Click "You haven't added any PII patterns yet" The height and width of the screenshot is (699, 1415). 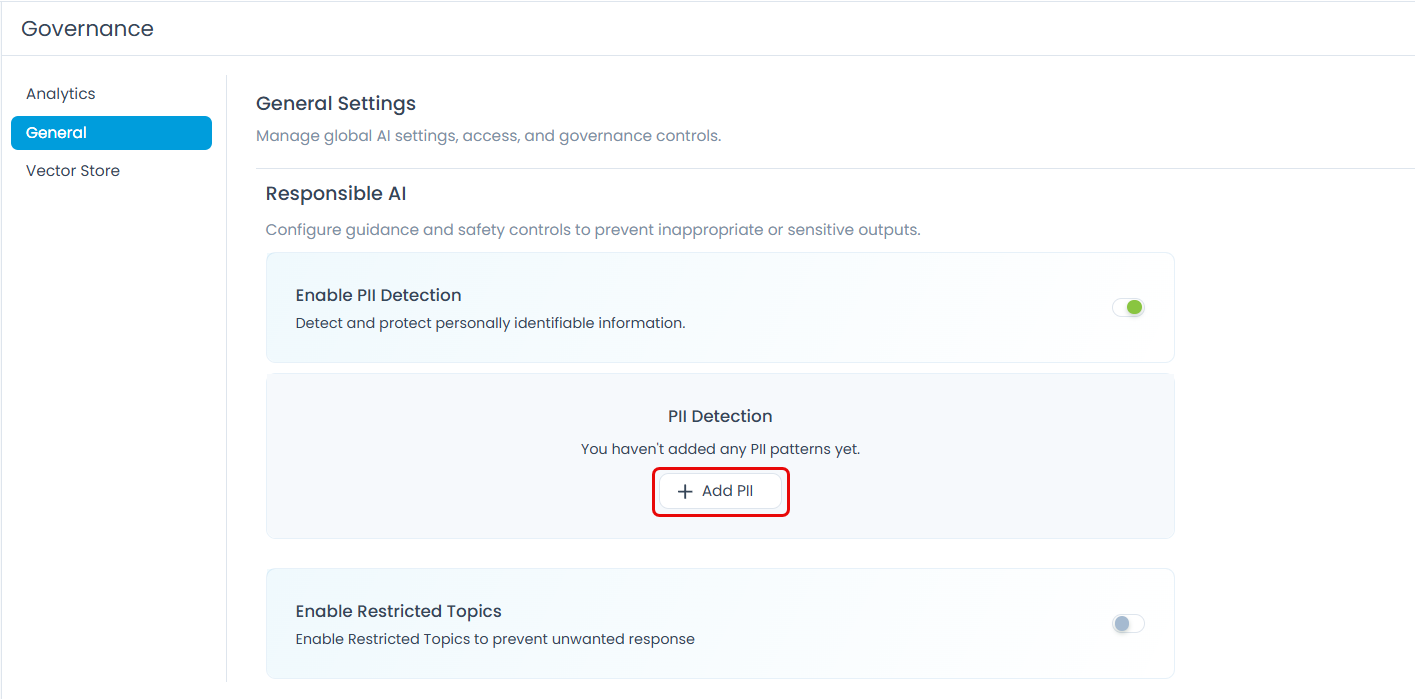click(x=720, y=449)
